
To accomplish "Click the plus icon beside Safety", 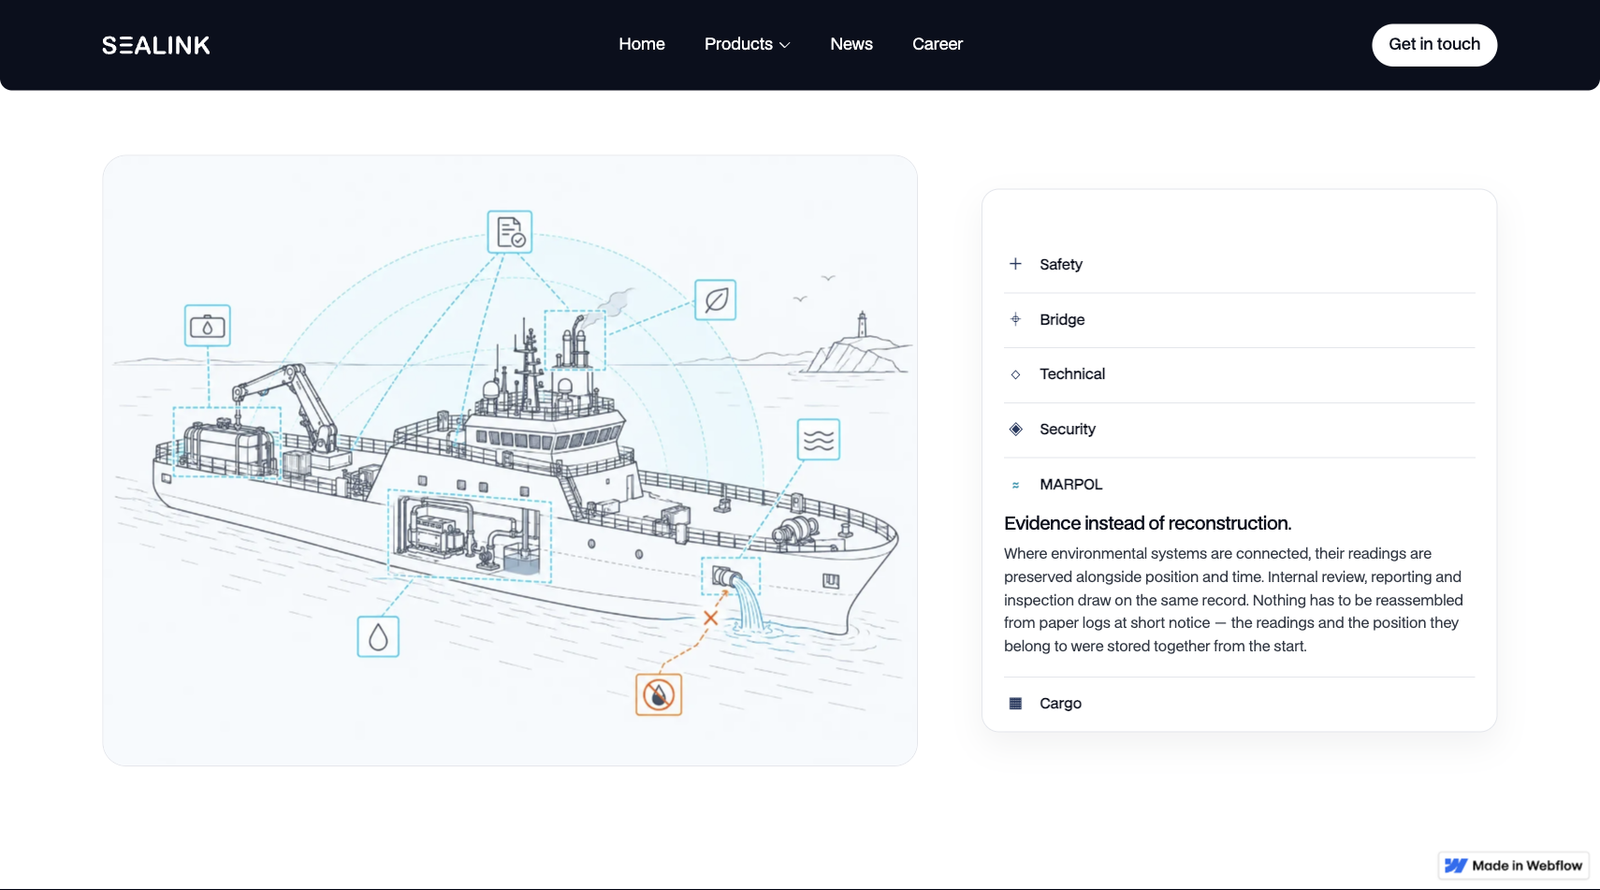I will coord(1016,264).
